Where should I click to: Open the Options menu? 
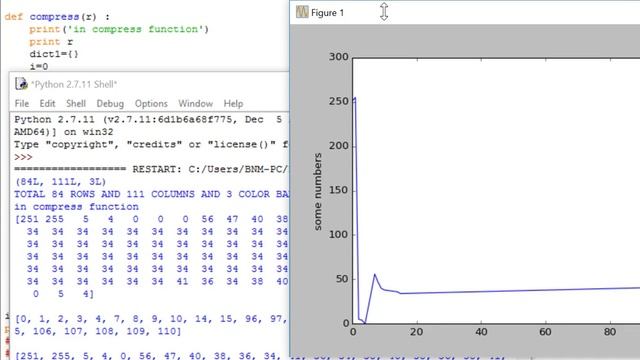pos(151,104)
